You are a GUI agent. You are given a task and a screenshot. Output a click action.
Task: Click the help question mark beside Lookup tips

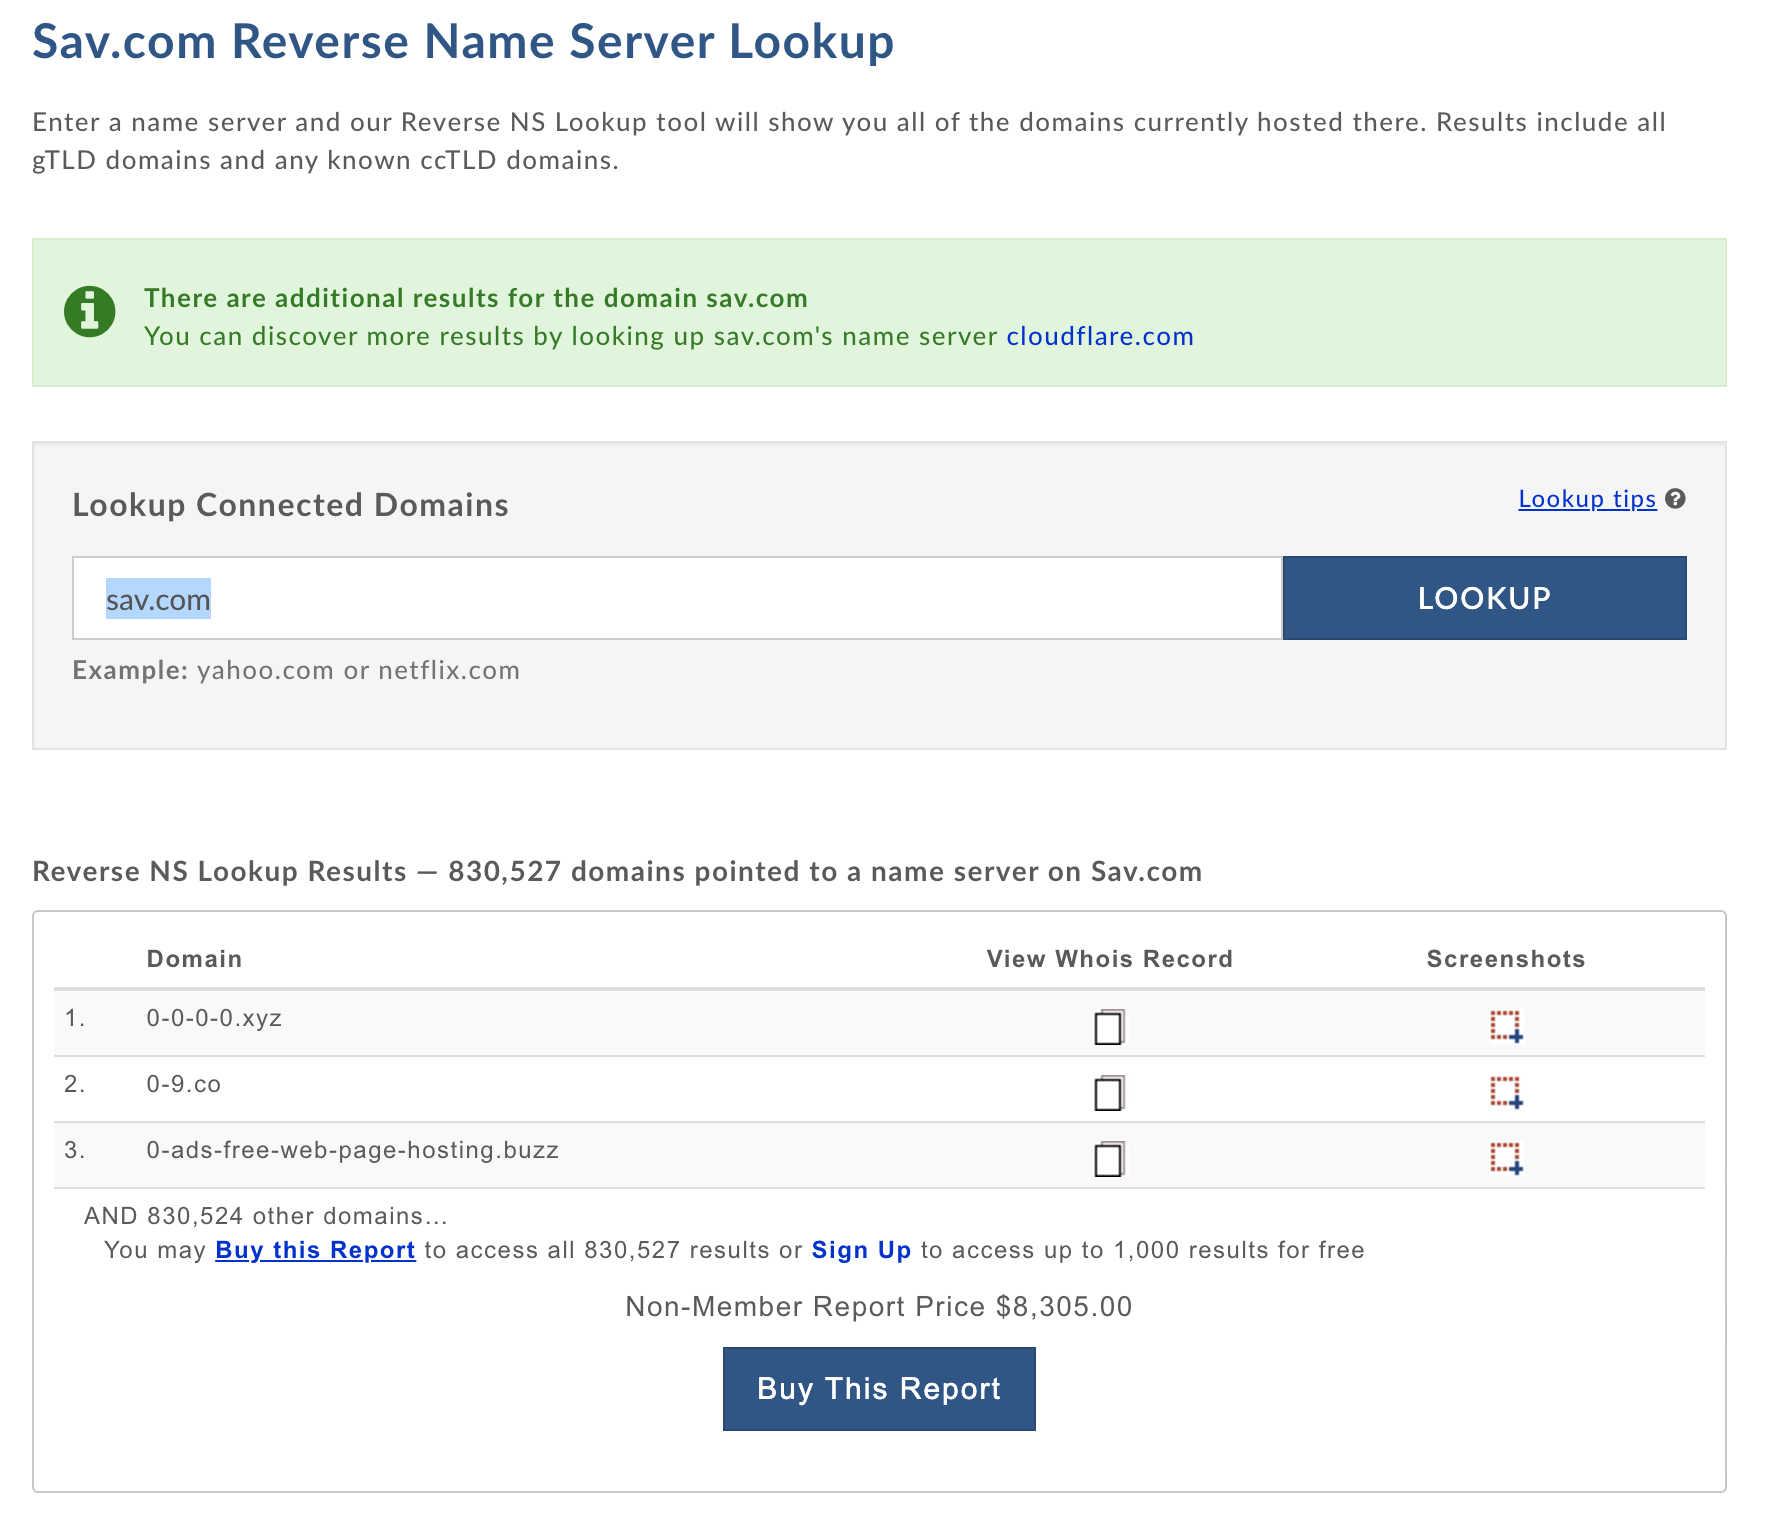click(x=1676, y=498)
